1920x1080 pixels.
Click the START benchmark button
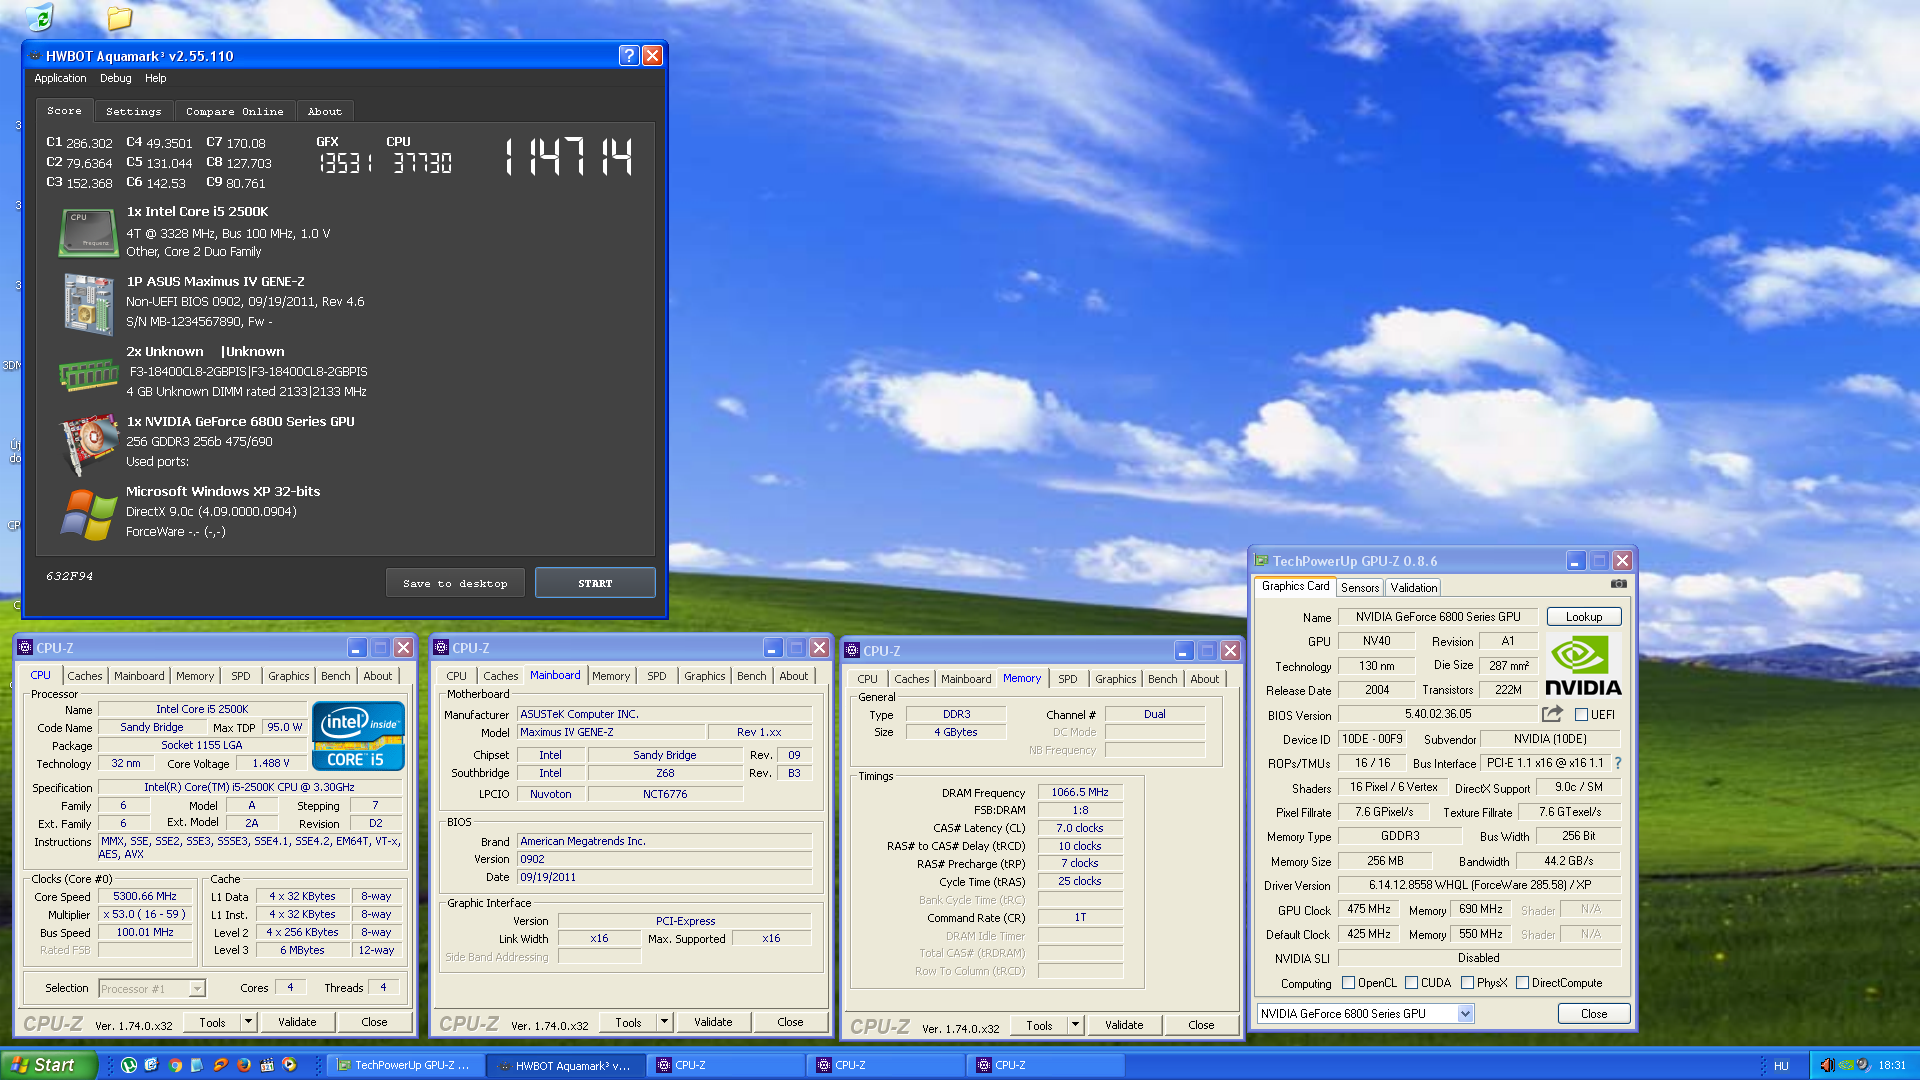coord(595,583)
